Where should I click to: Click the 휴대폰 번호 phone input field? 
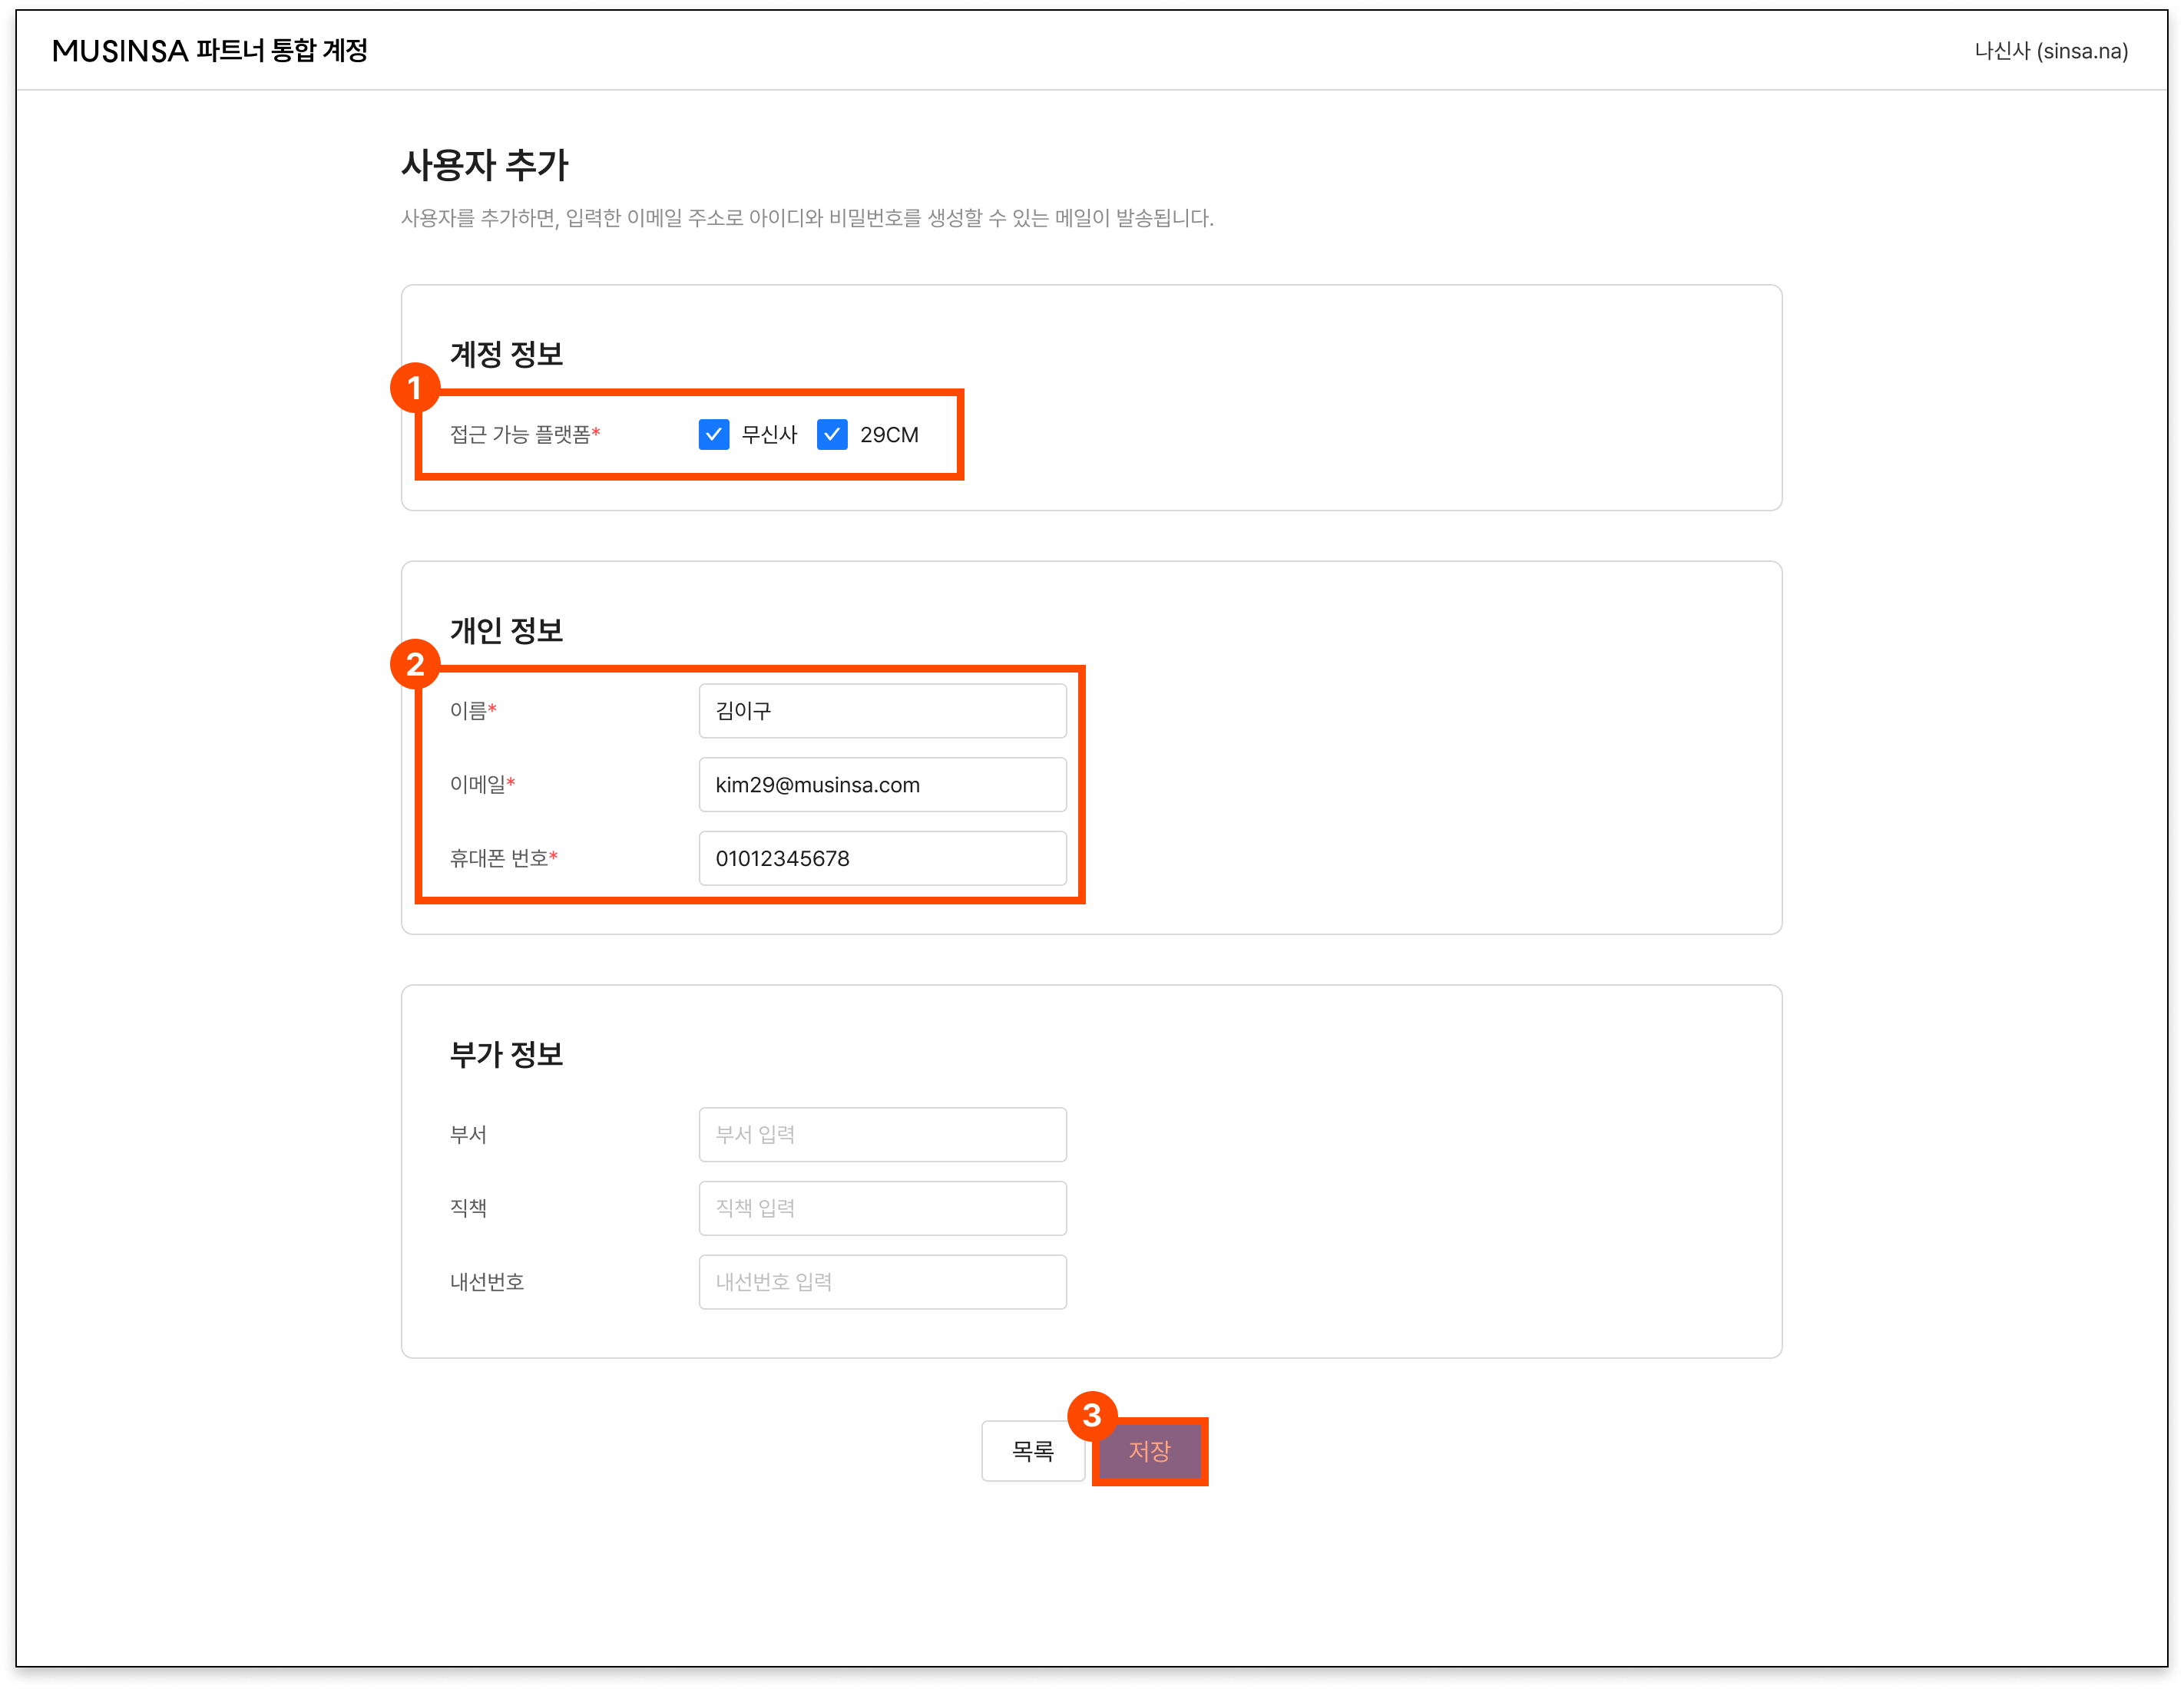[882, 858]
